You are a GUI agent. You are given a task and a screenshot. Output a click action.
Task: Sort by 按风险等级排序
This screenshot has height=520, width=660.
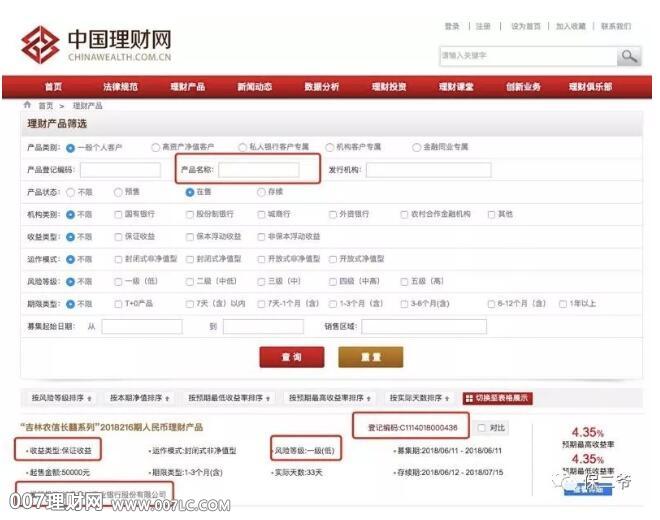pyautogui.click(x=61, y=398)
